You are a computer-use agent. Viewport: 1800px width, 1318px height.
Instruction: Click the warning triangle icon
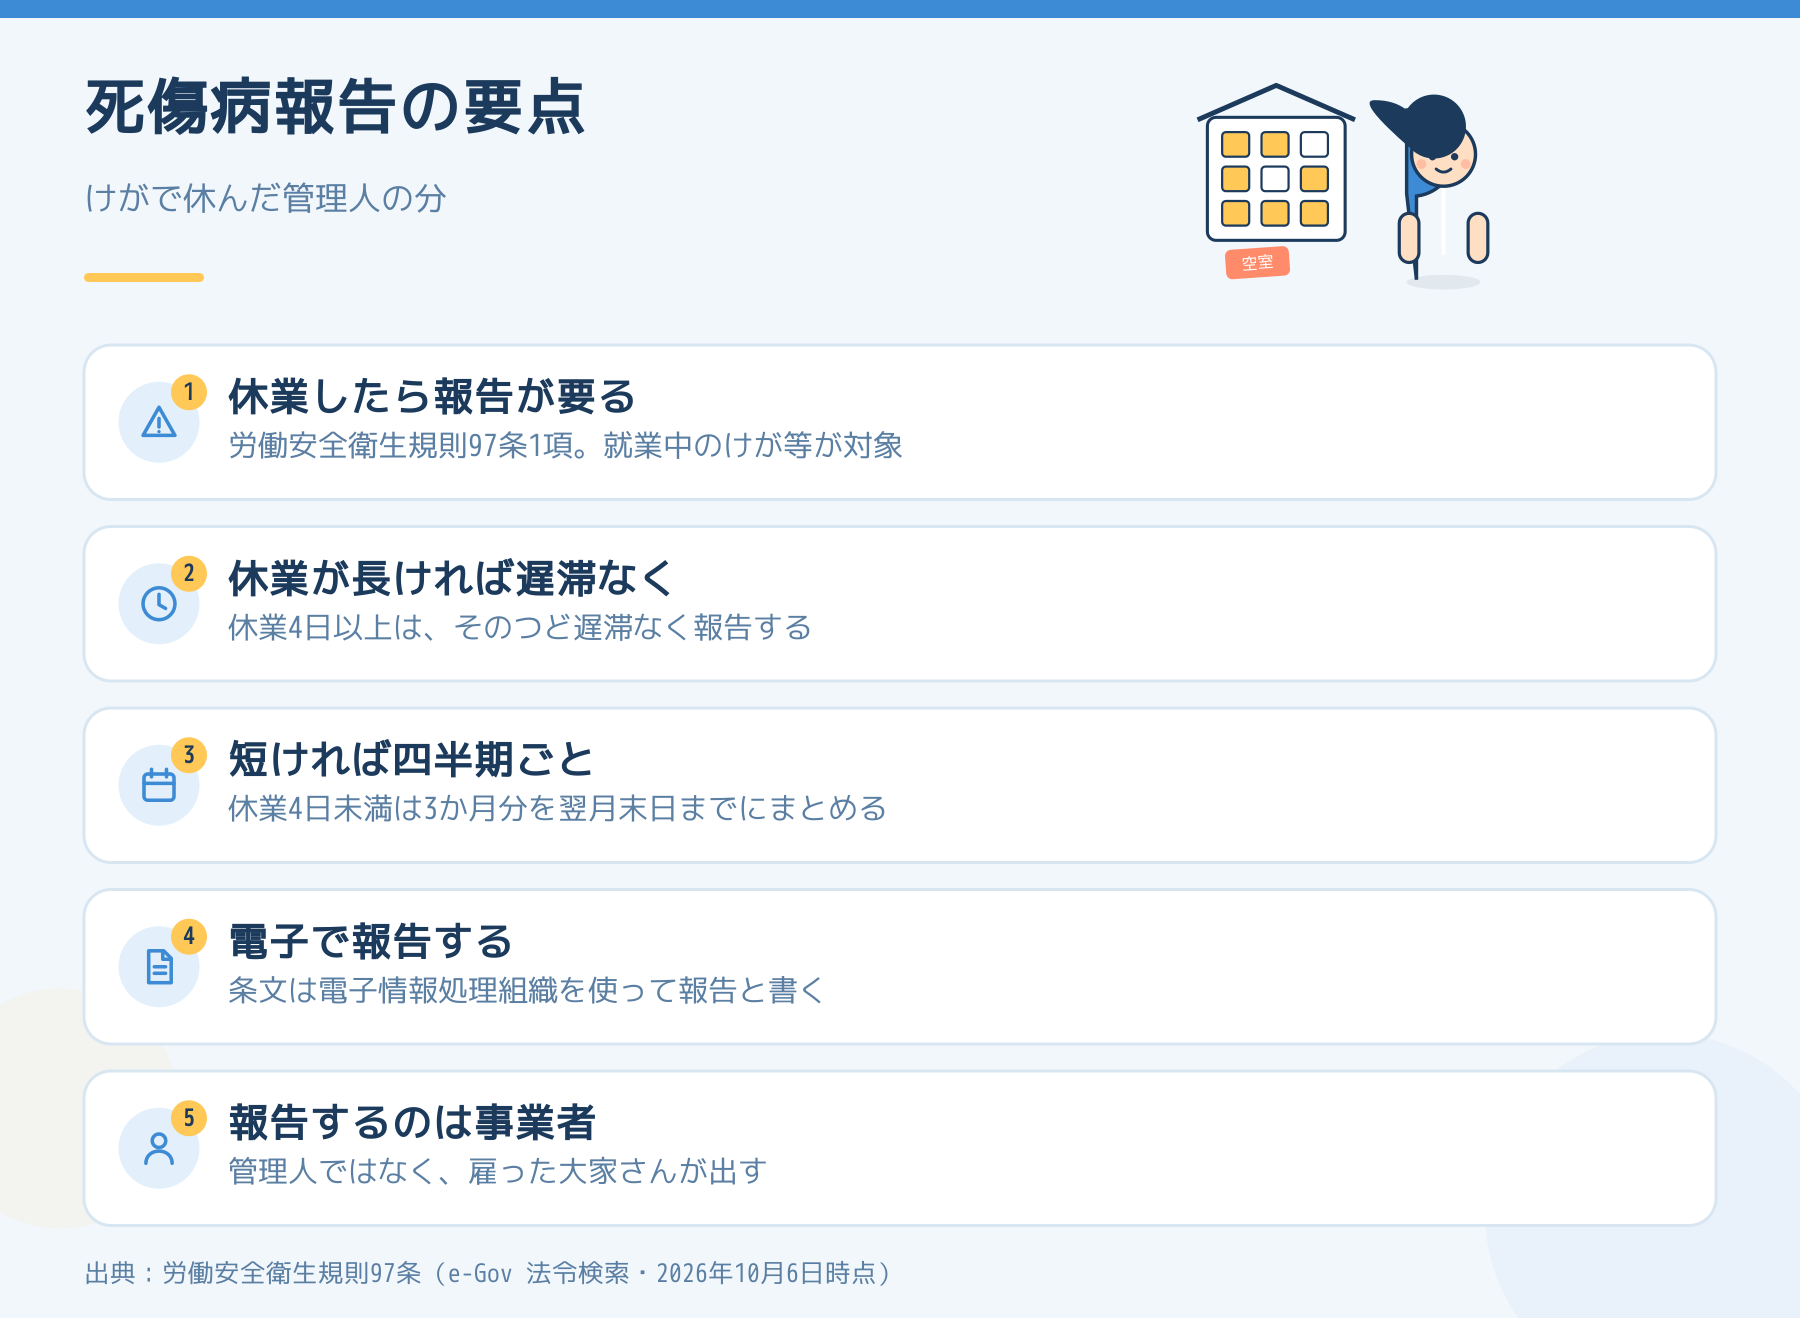tap(159, 422)
